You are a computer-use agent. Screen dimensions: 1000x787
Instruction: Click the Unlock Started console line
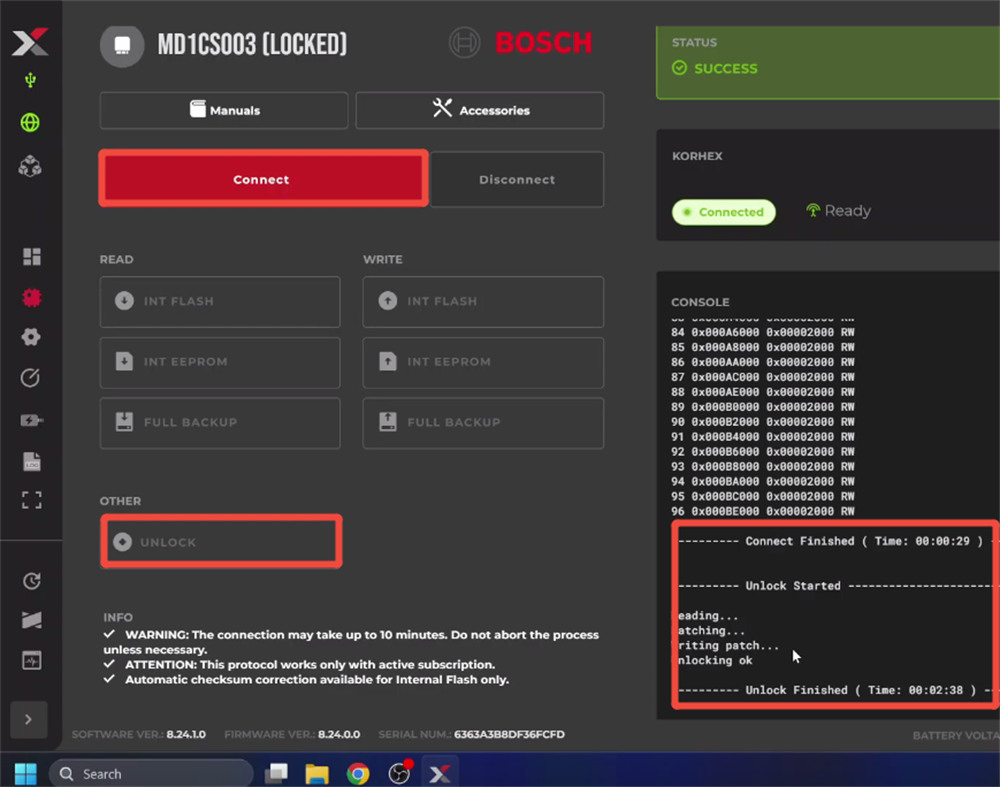pos(835,585)
